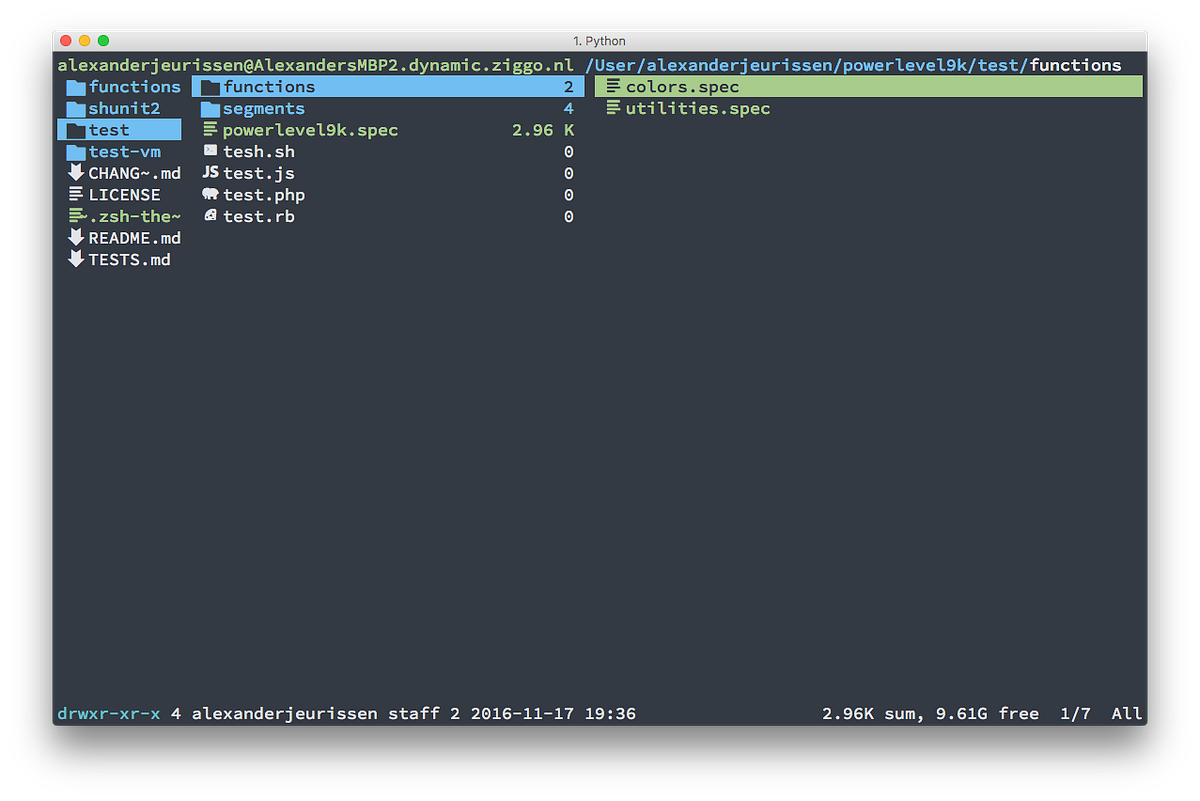
Task: Click the document icon next to powerlevel9k.spec
Action: 210,129
